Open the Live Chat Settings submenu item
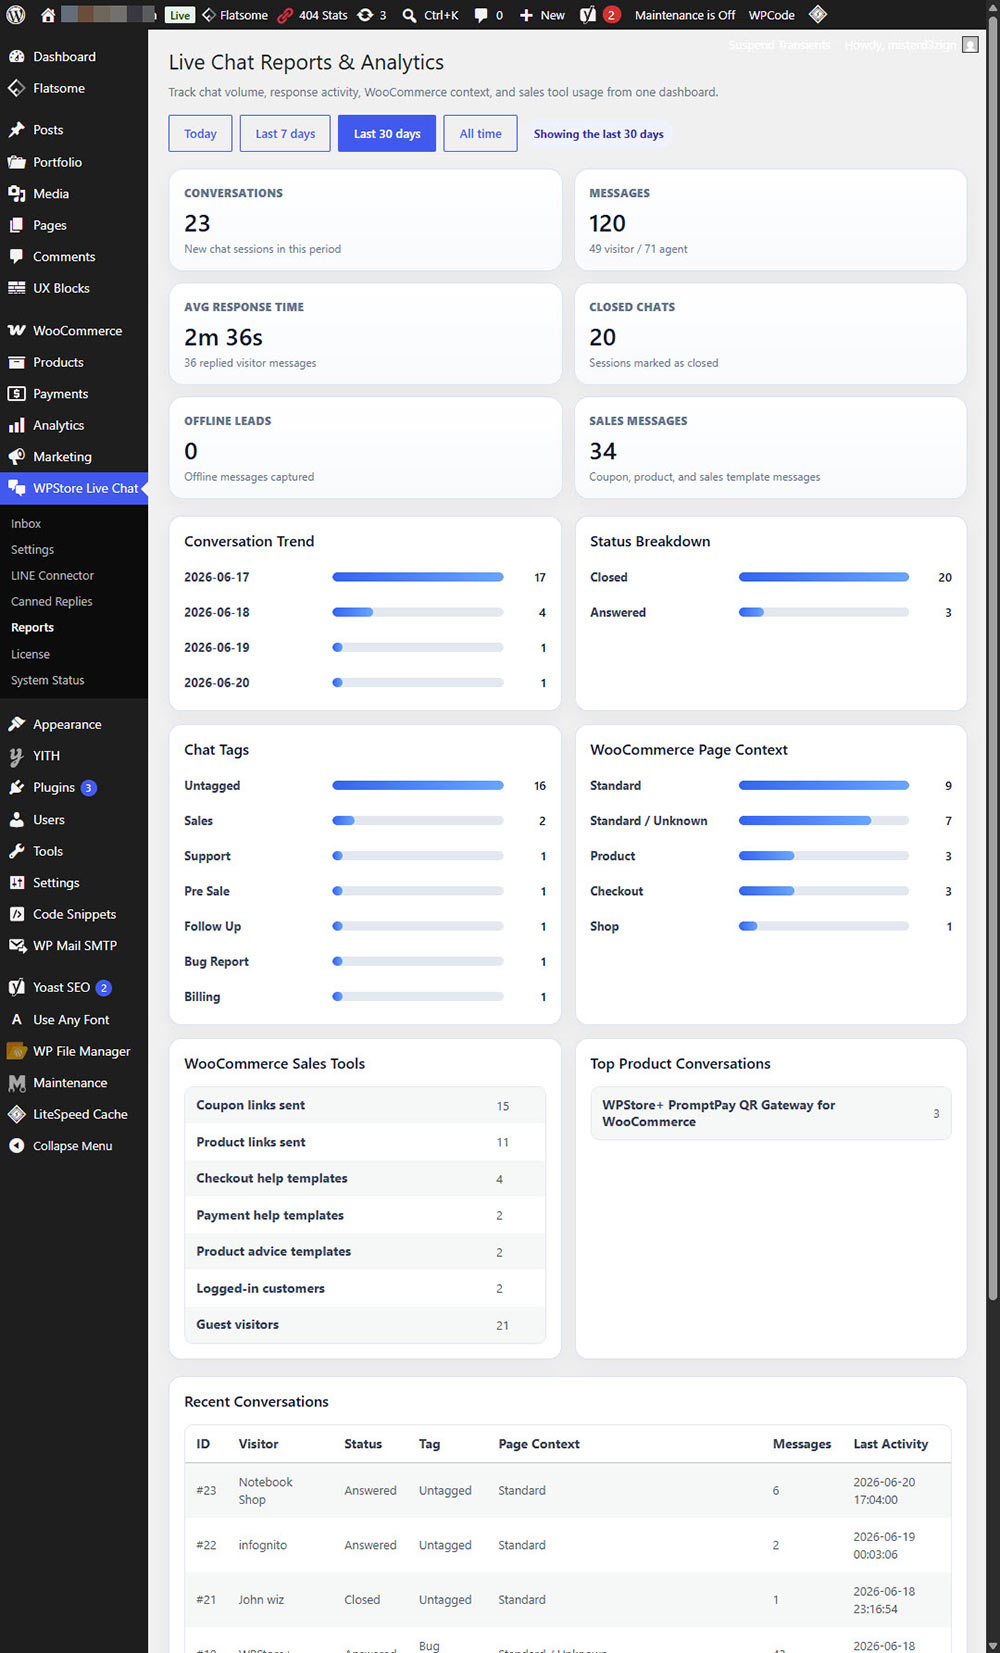The width and height of the screenshot is (1000, 1653). pos(32,549)
